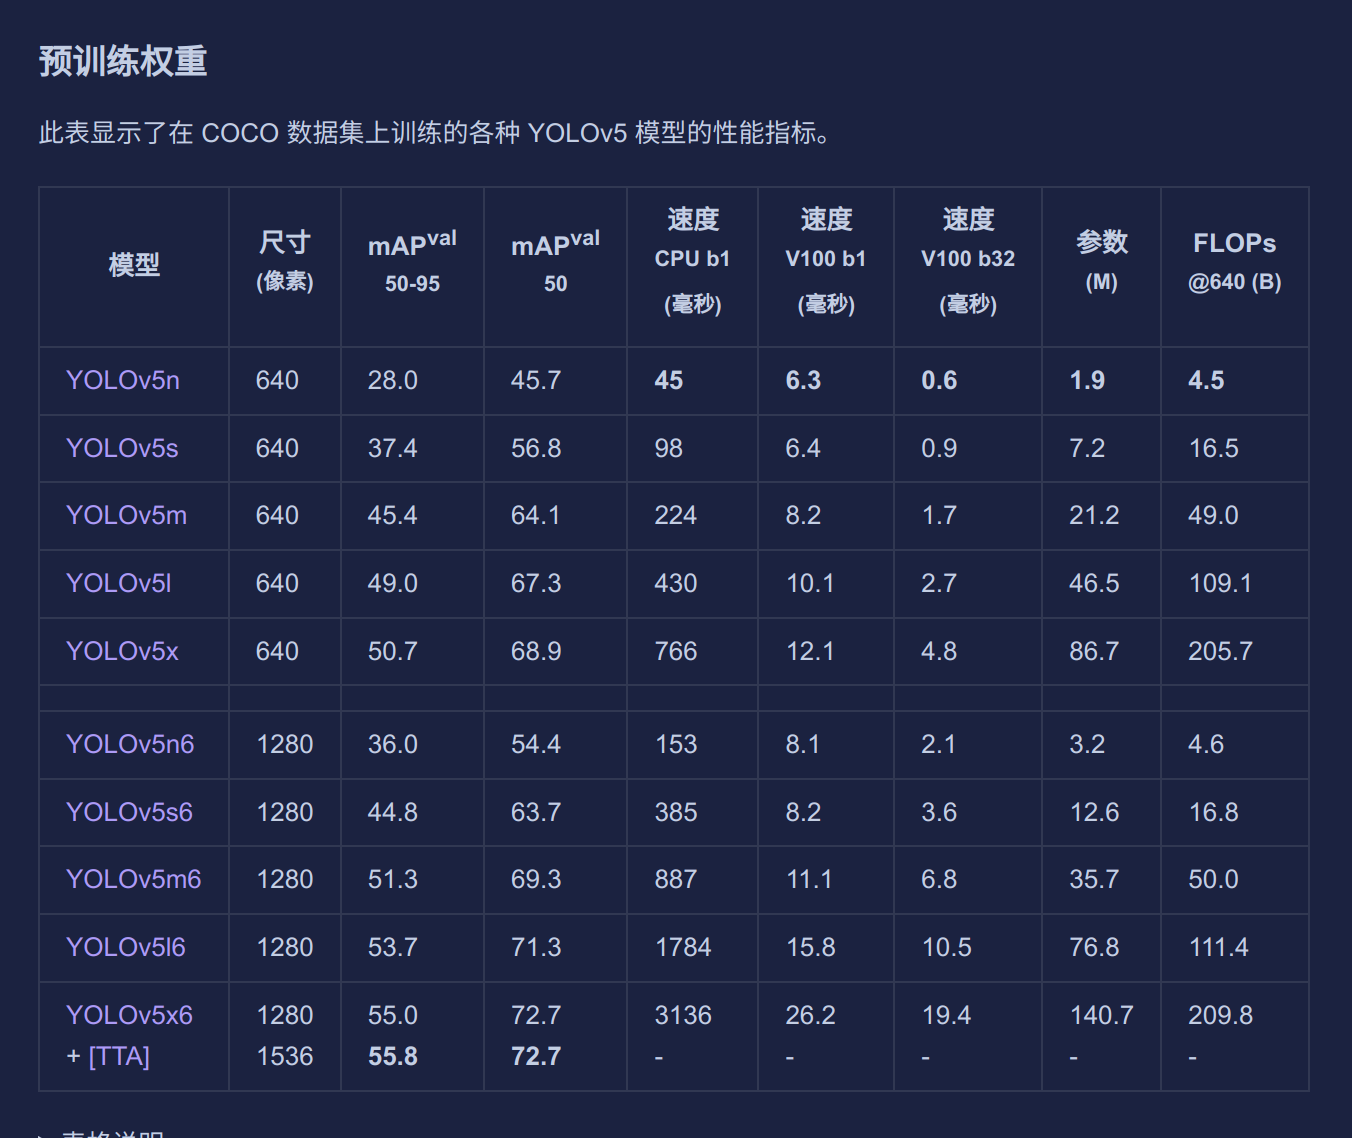
Task: Select the 44.8 value in YOLOv5s6 row
Action: pos(392,812)
